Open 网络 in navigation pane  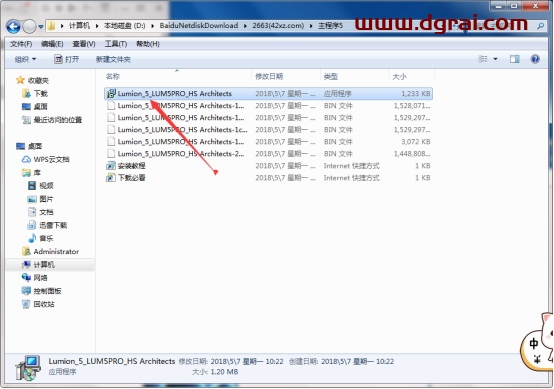click(x=35, y=278)
